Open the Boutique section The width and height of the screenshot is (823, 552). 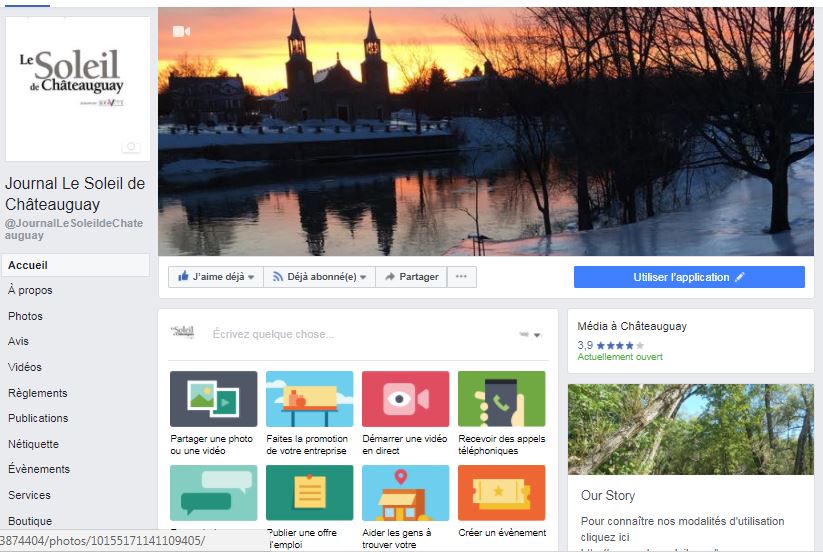click(30, 521)
